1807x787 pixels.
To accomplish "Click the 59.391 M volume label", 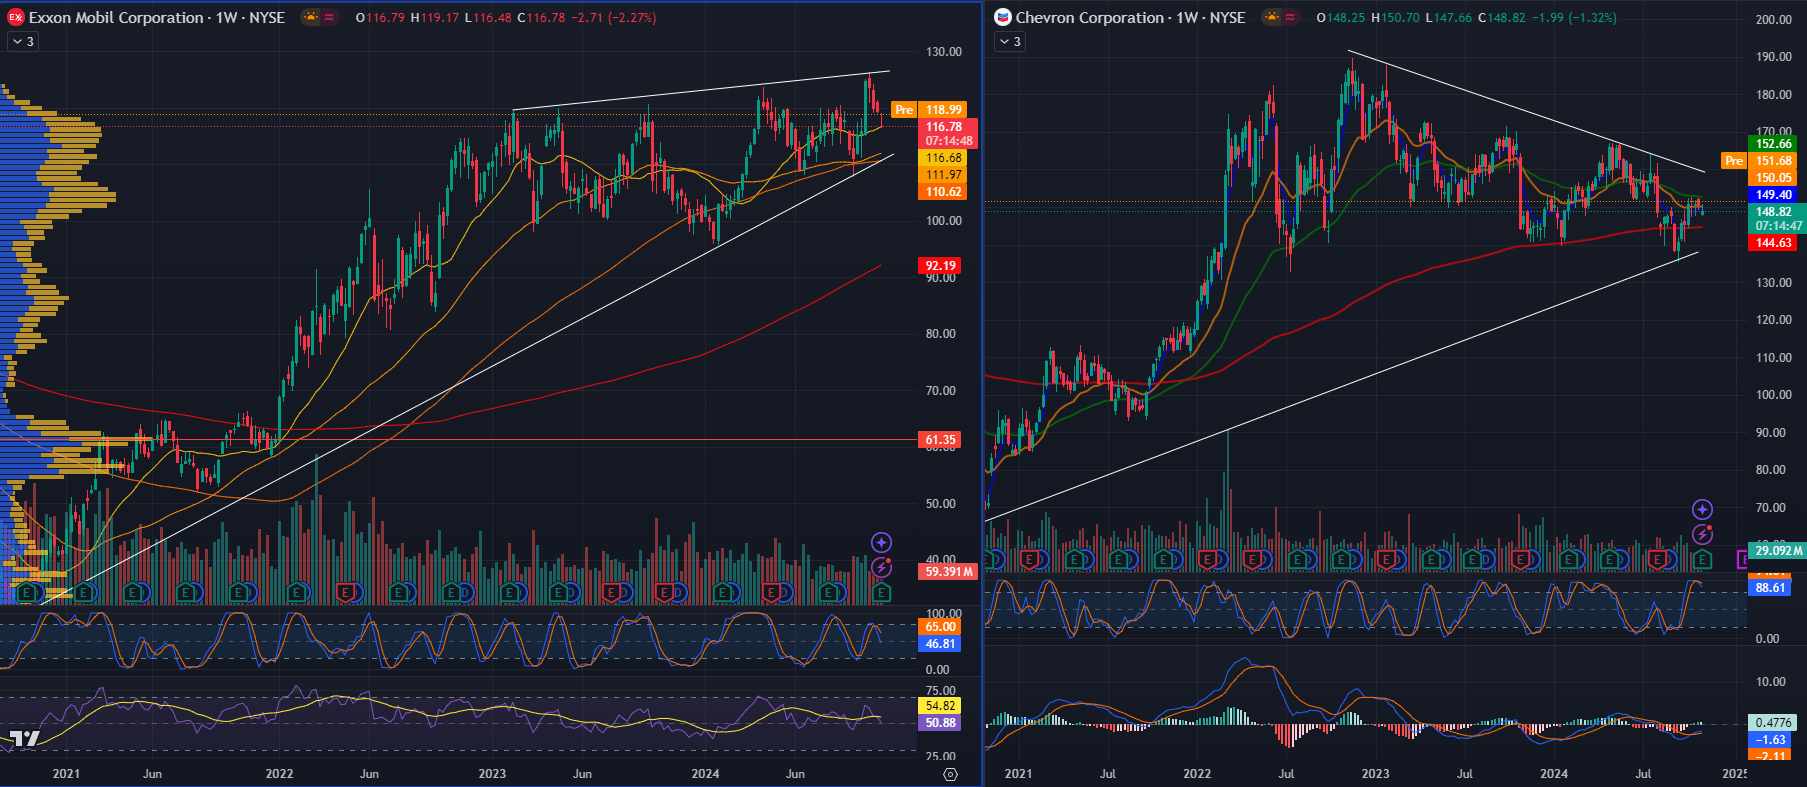I will pyautogui.click(x=947, y=572).
